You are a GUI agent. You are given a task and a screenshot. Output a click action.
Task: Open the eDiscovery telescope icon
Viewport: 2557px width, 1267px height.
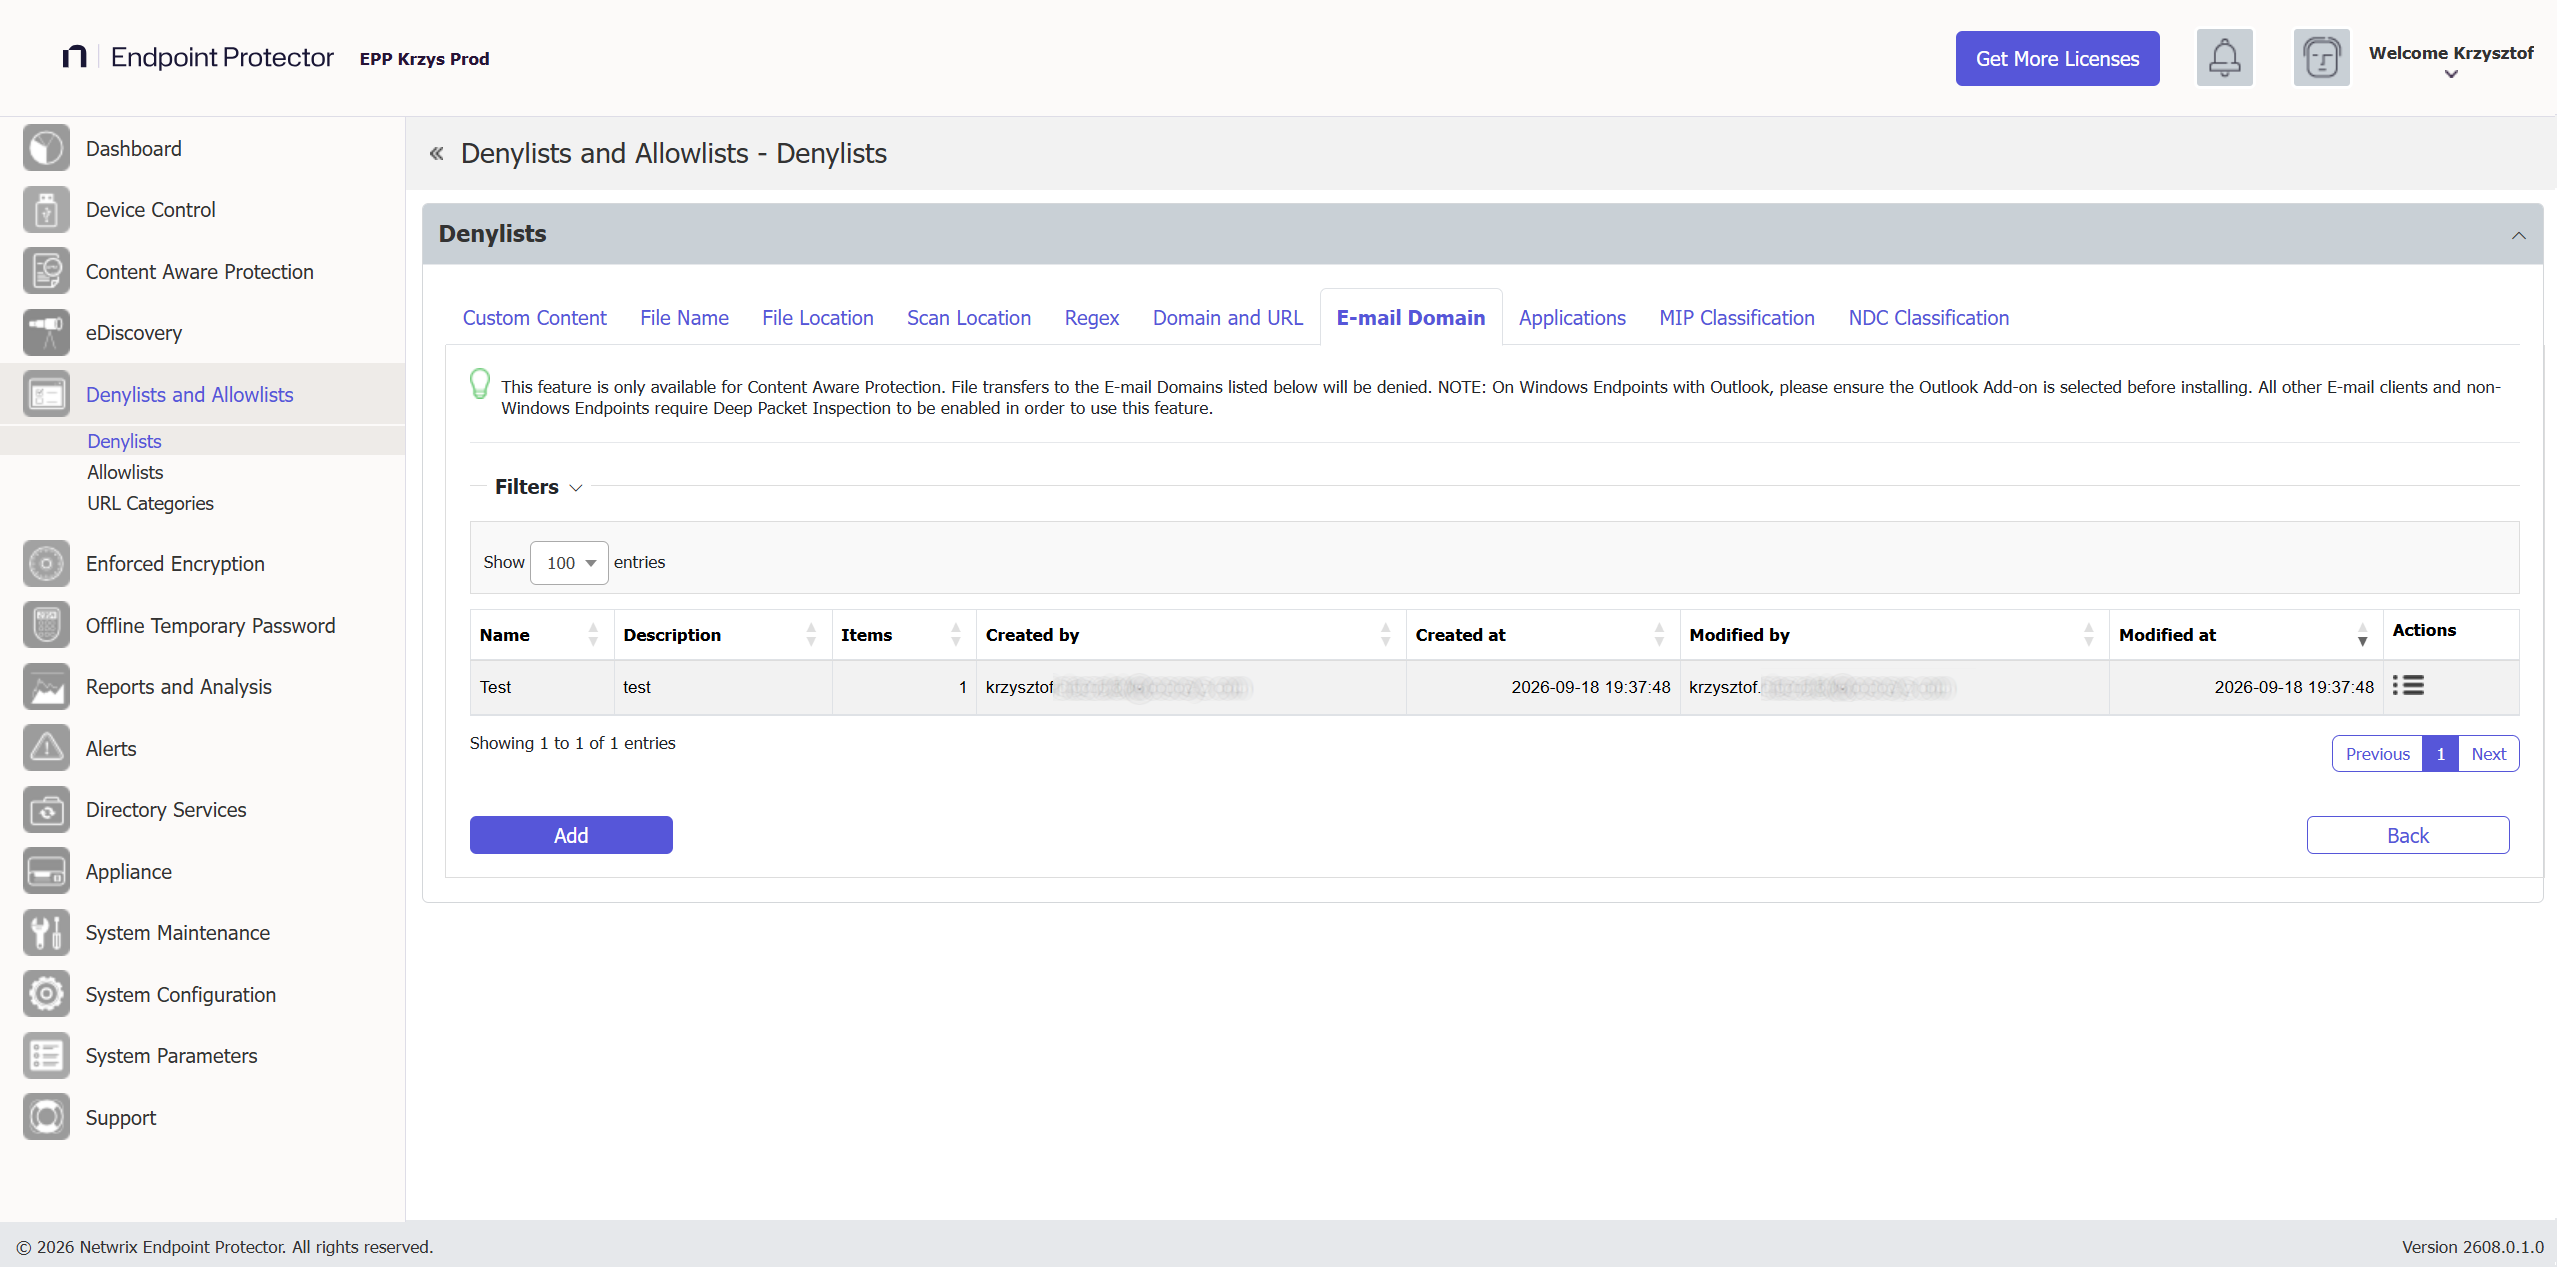coord(46,333)
